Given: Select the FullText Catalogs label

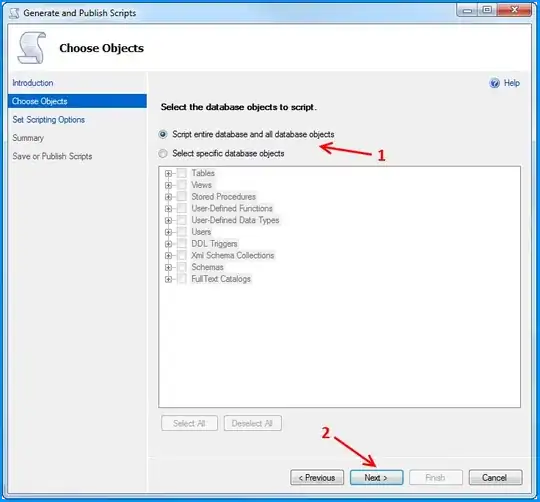Looking at the screenshot, I should (221, 279).
